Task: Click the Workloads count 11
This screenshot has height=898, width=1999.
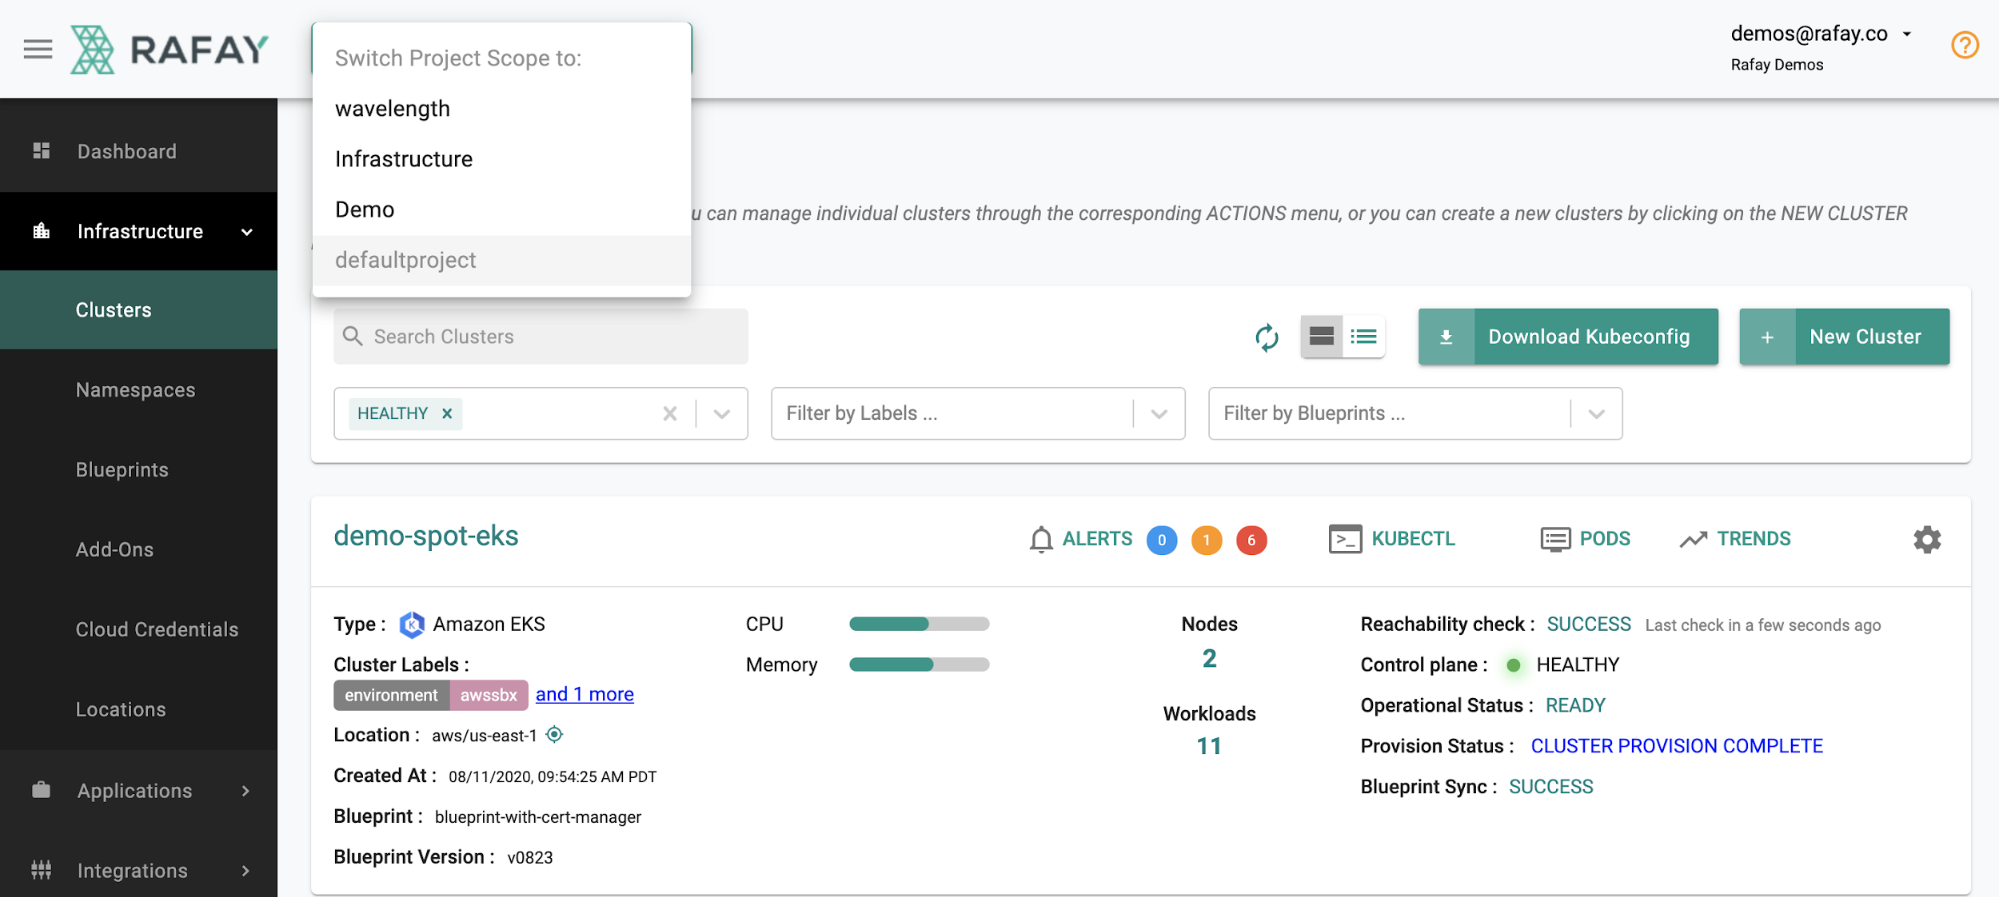Action: click(x=1209, y=746)
